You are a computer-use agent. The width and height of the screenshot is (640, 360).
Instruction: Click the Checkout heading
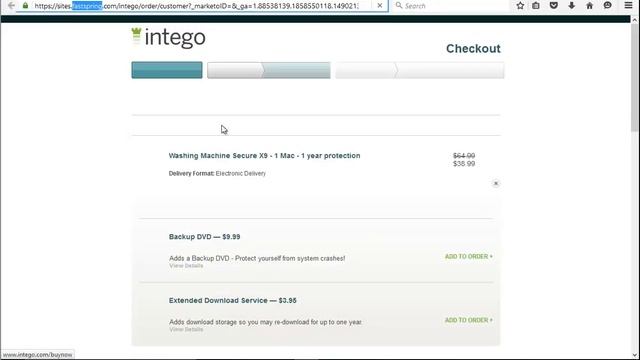pos(473,49)
